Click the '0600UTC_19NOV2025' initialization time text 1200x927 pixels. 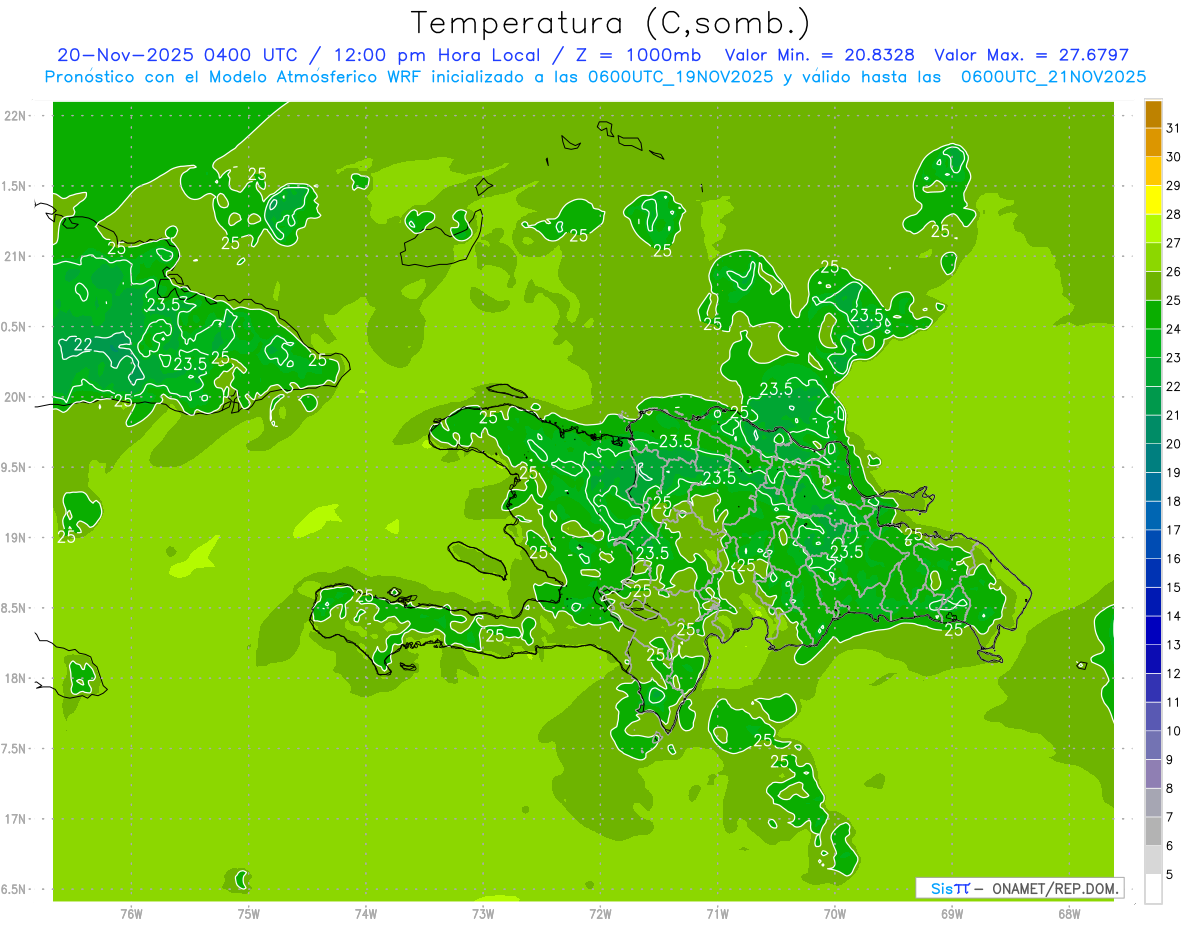click(x=683, y=77)
